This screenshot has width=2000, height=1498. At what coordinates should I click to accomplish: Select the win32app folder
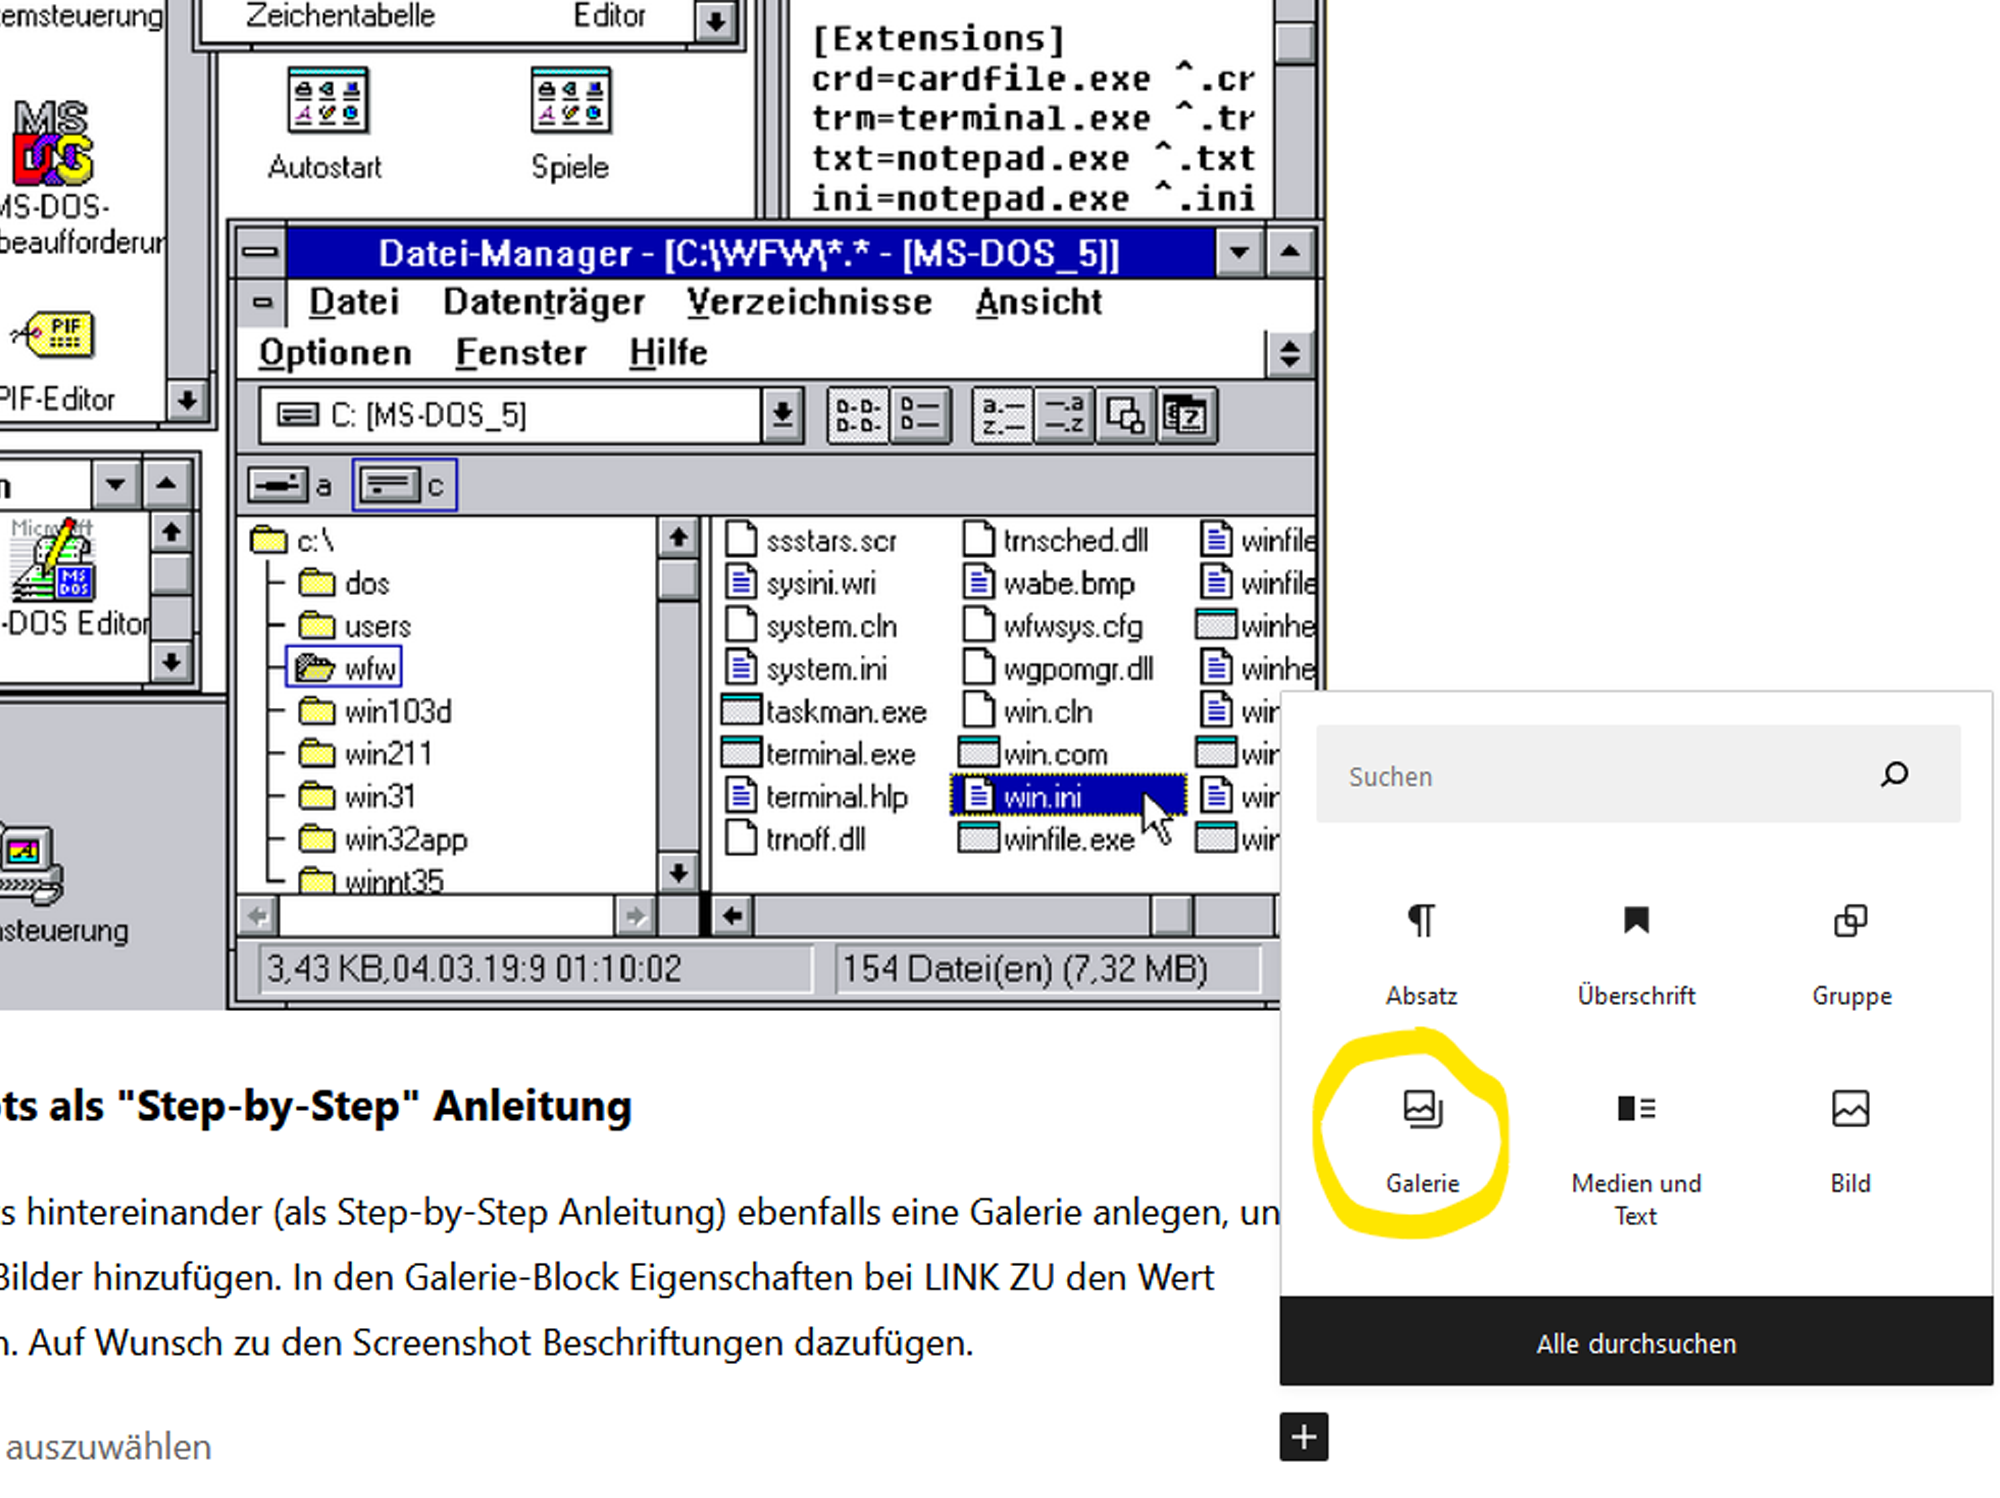(x=383, y=839)
